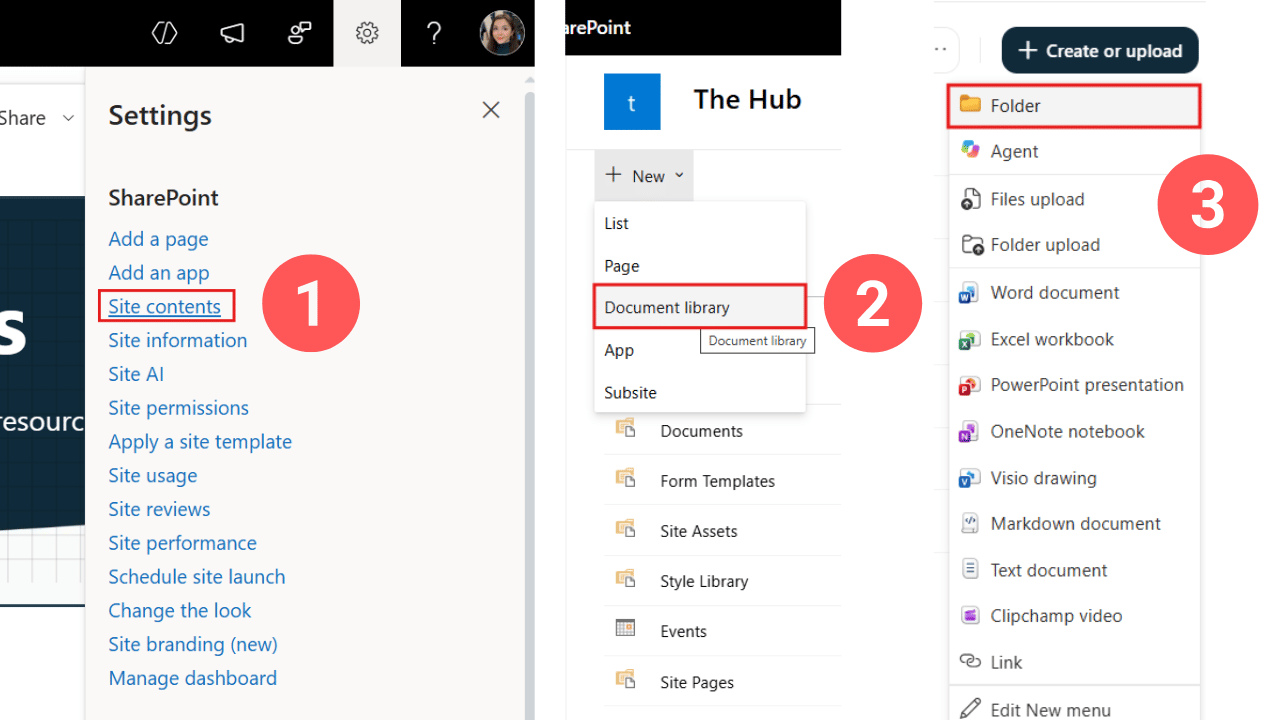Click the Word document icon
Image resolution: width=1280 pixels, height=720 pixels.
(969, 293)
